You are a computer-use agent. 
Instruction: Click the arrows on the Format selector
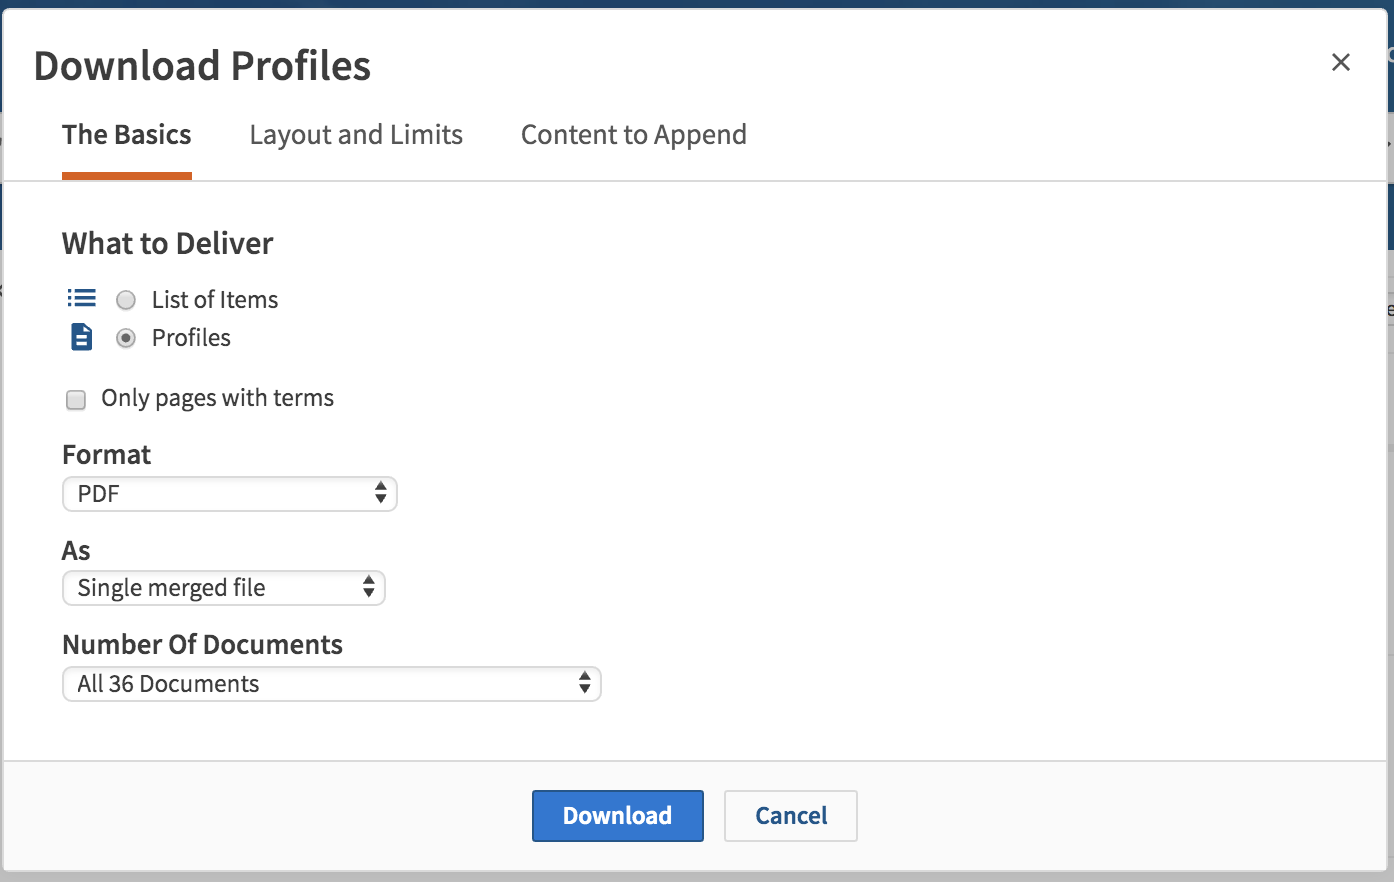(x=380, y=493)
